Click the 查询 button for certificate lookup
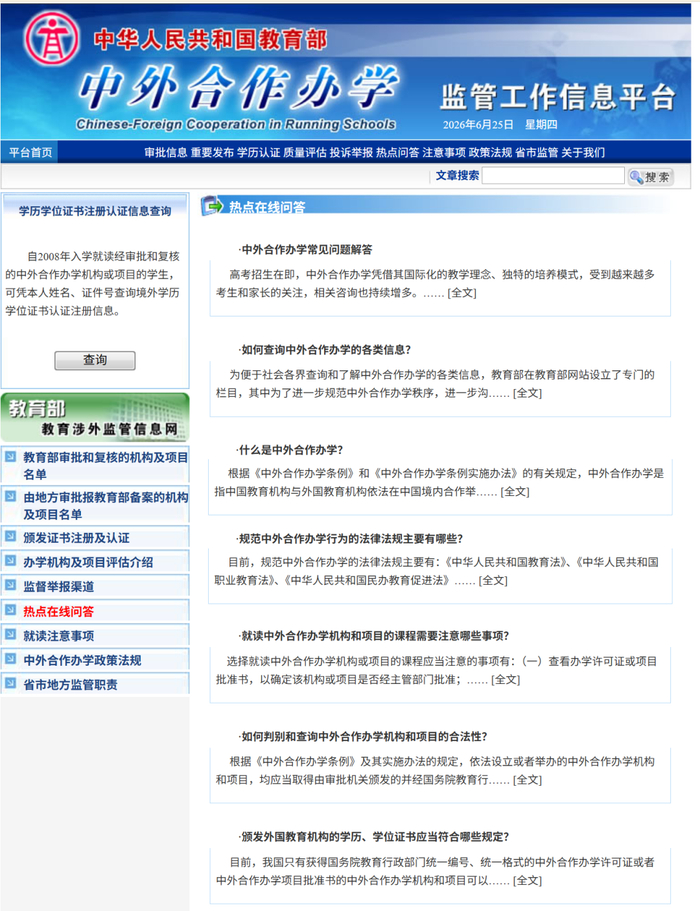 95,360
